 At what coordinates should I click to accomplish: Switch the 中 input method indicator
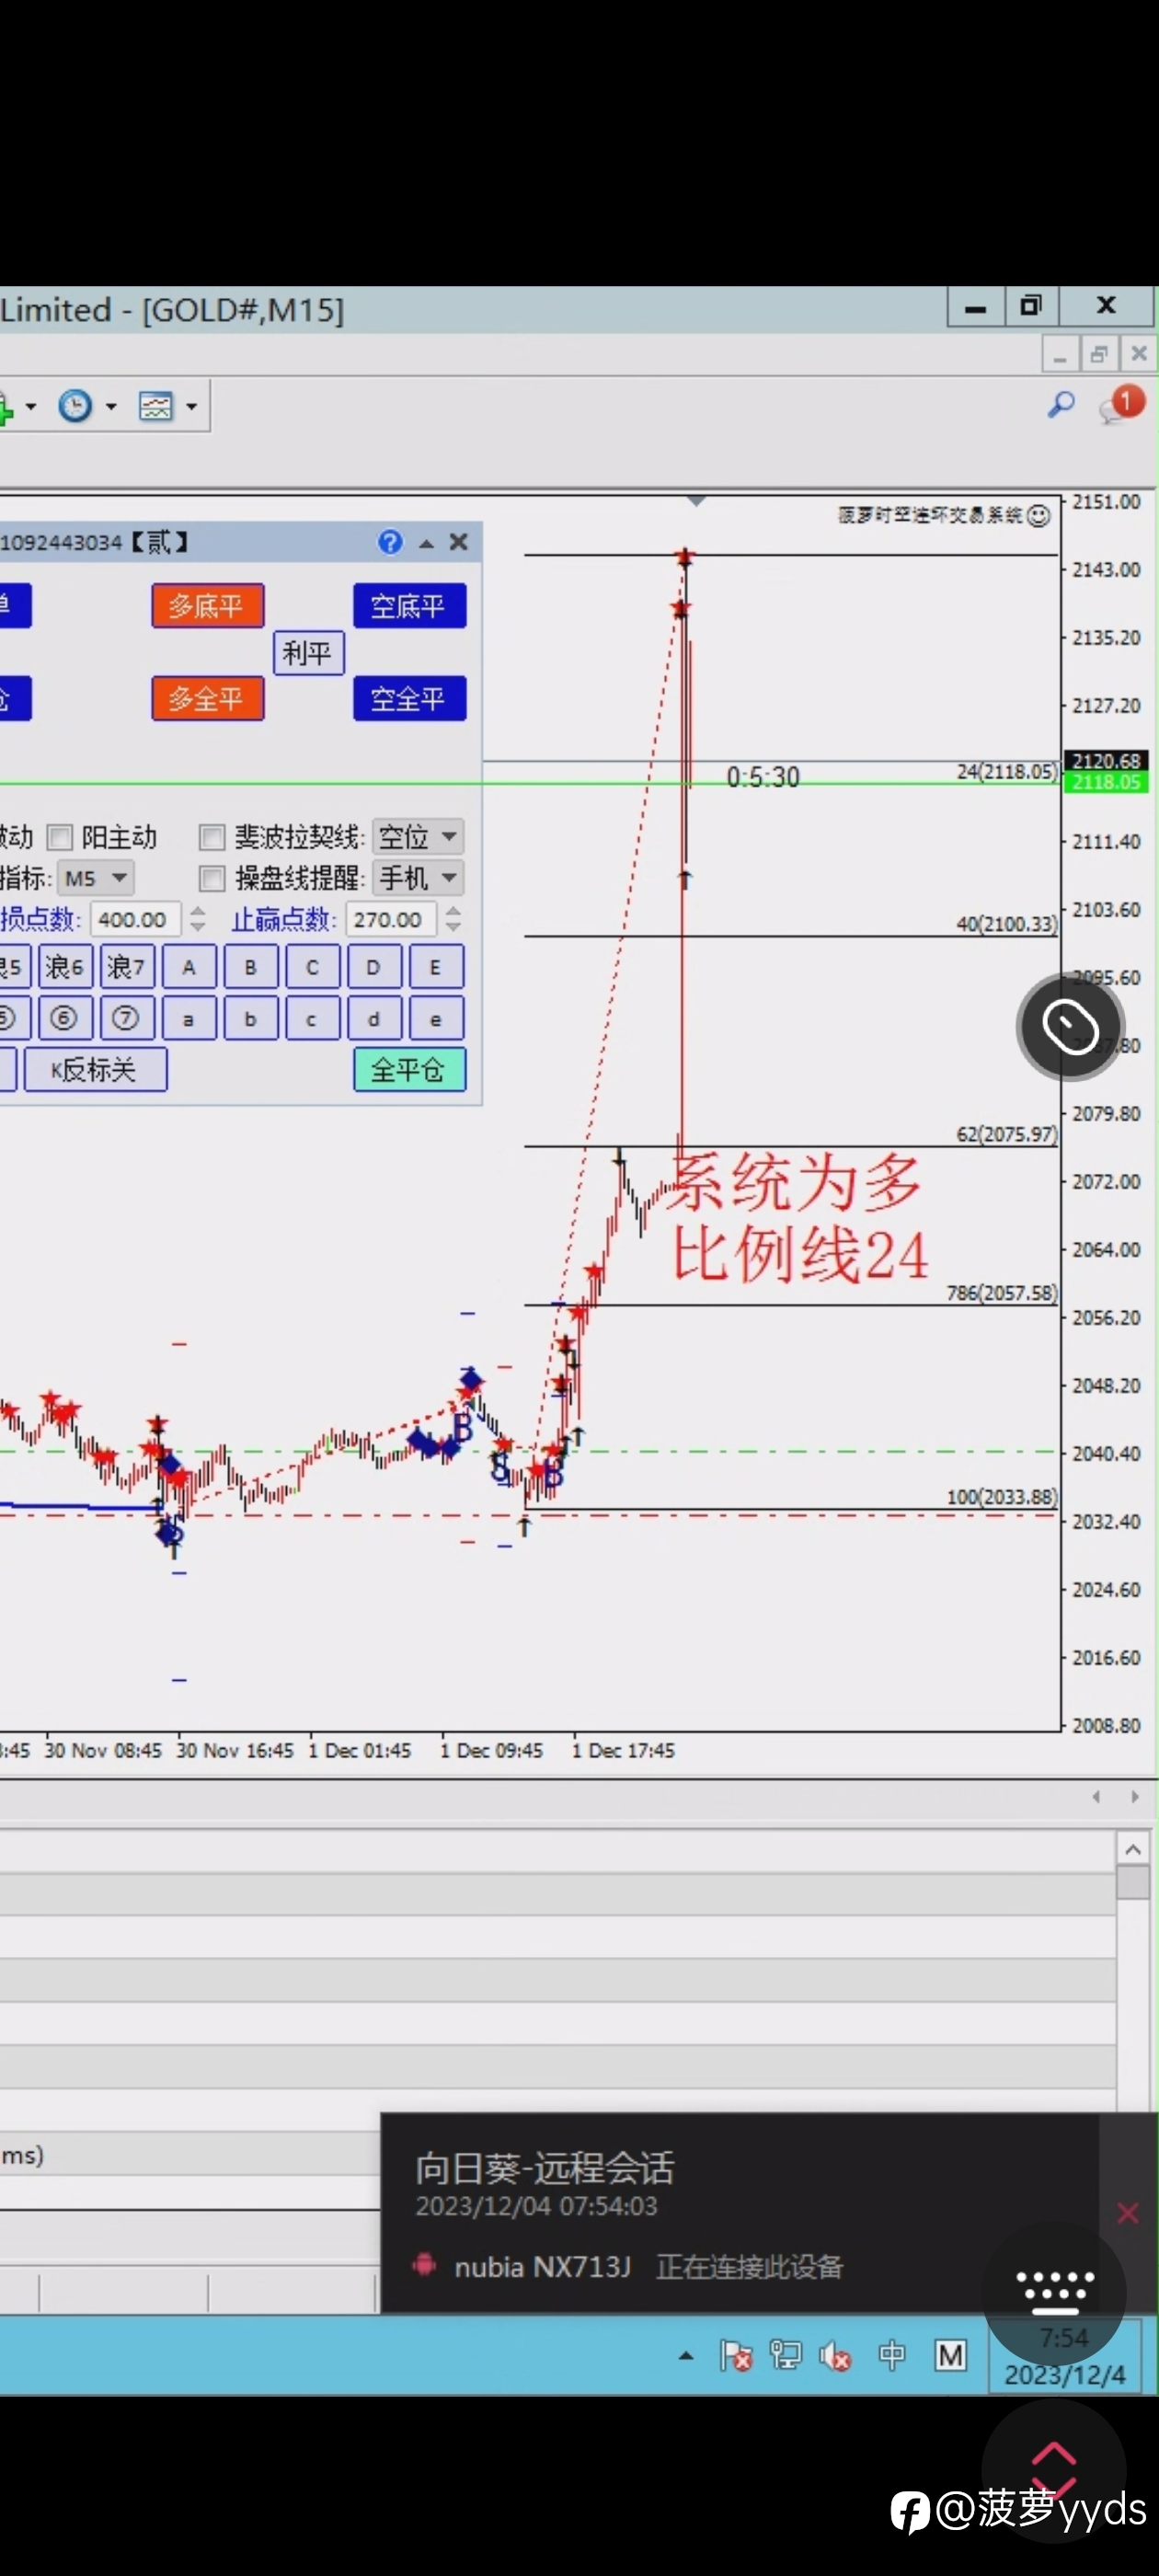coord(892,2356)
